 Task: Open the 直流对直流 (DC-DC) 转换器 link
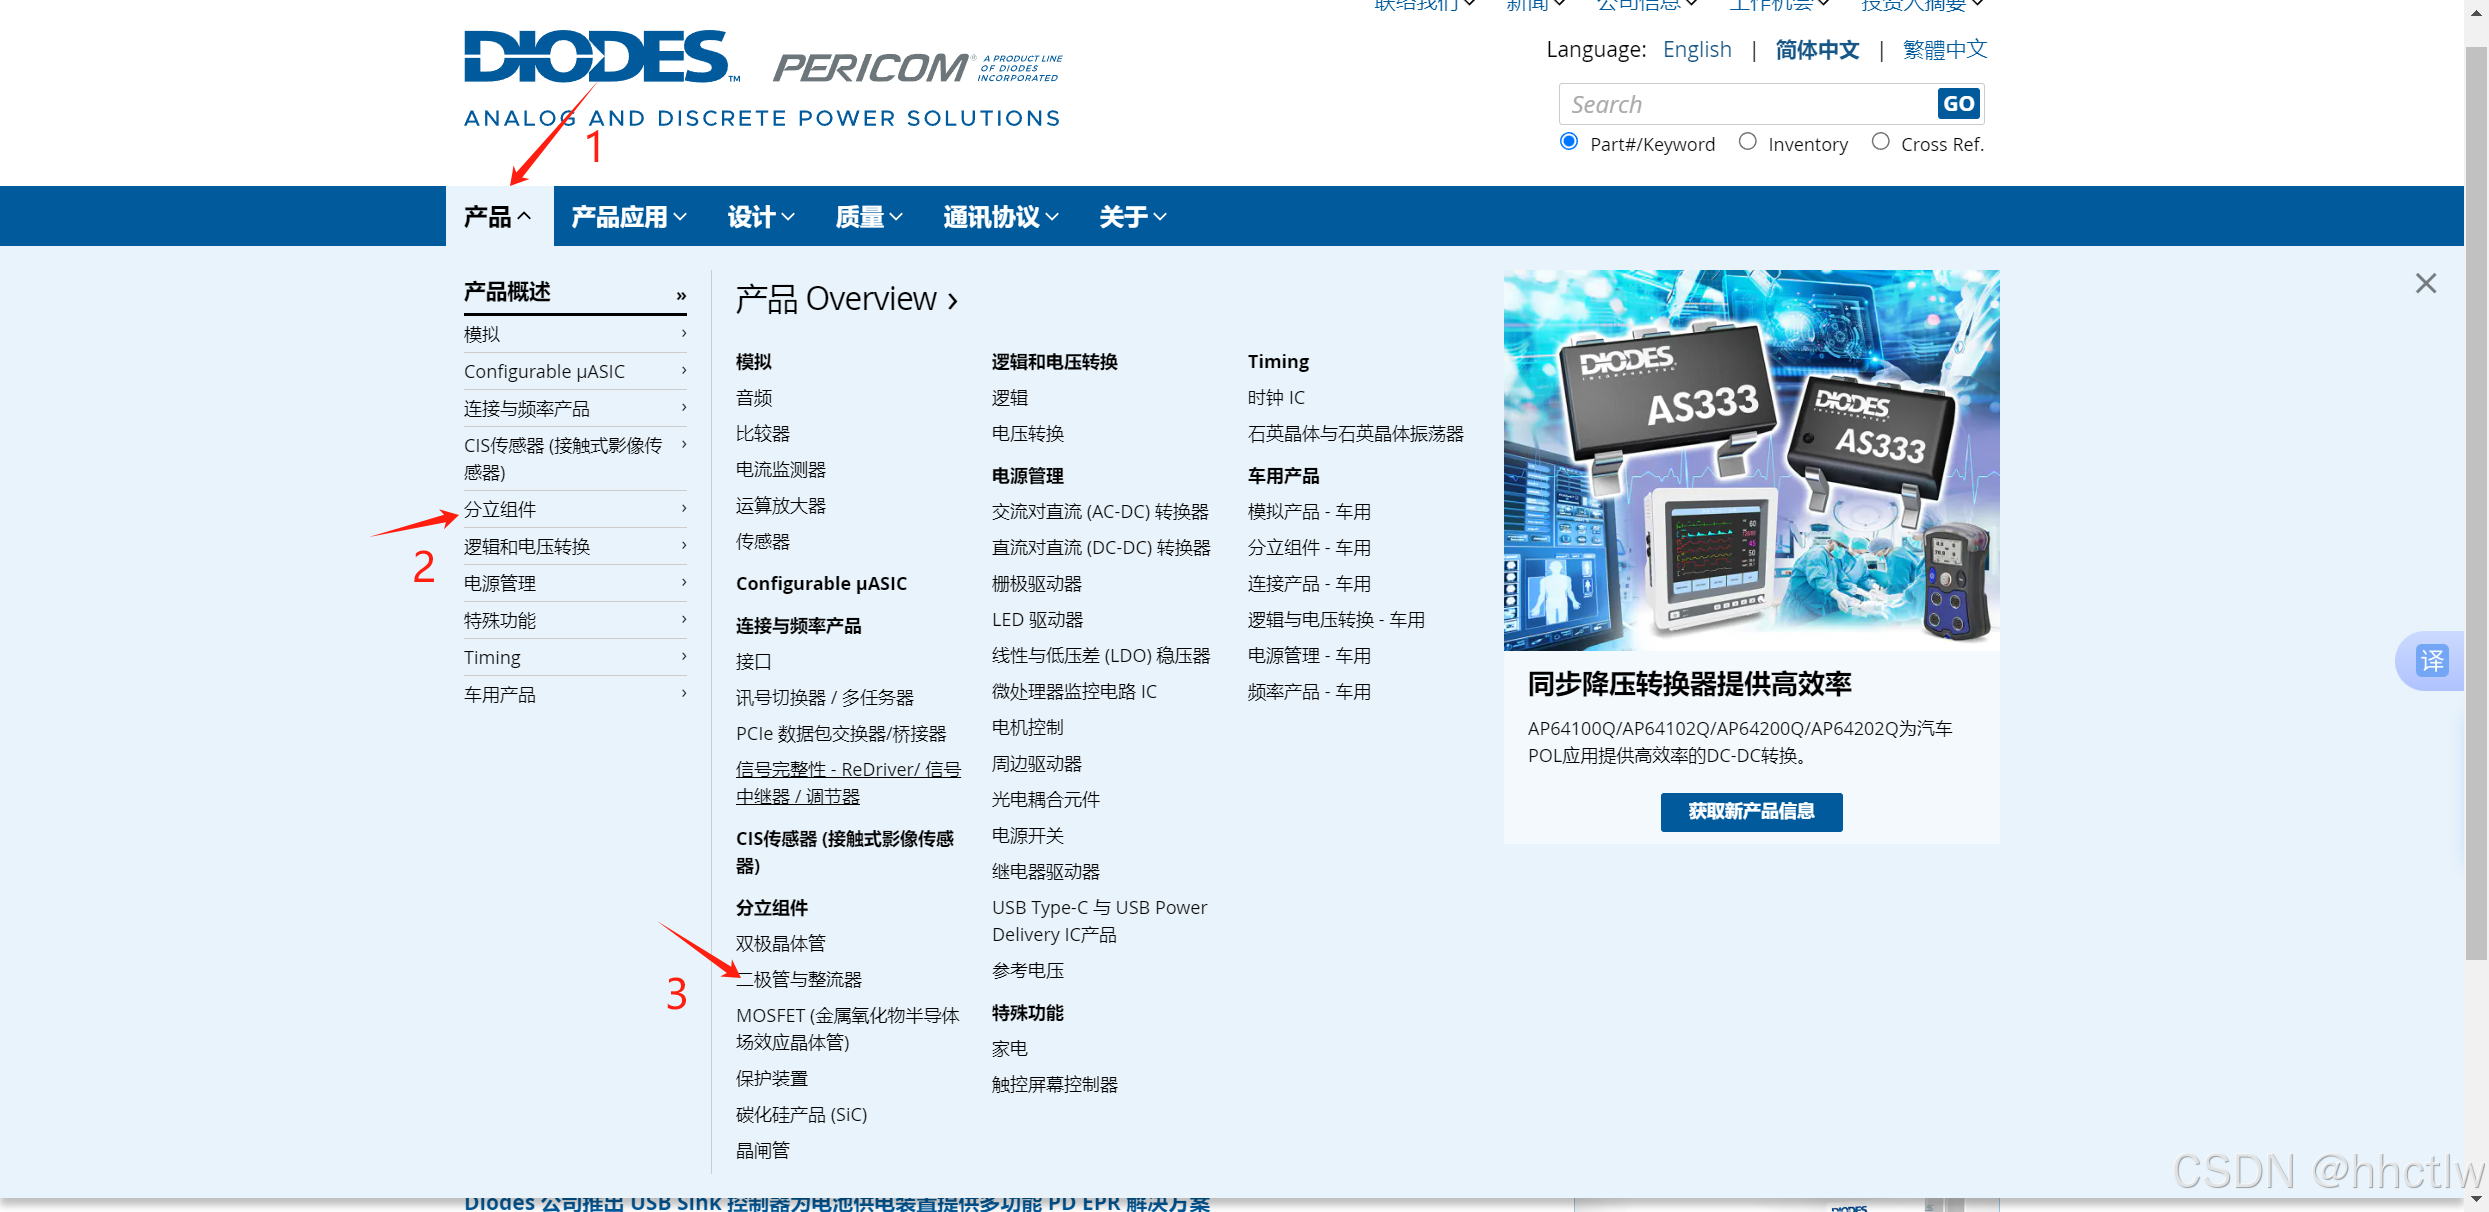(x=1101, y=548)
